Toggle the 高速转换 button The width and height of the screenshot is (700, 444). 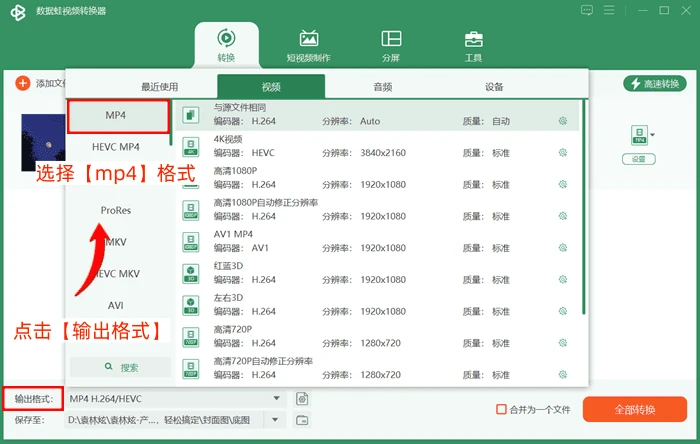[x=654, y=83]
